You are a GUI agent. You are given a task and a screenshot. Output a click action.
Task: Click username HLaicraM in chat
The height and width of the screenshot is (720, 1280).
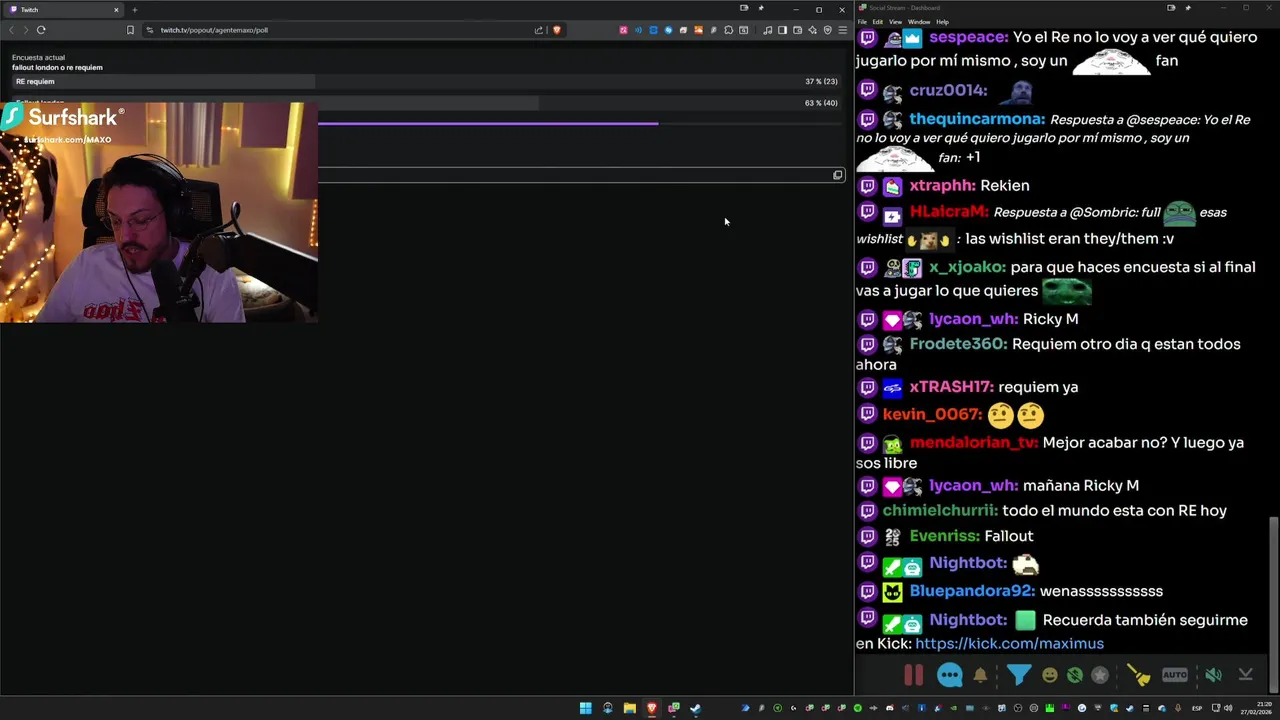pos(949,212)
